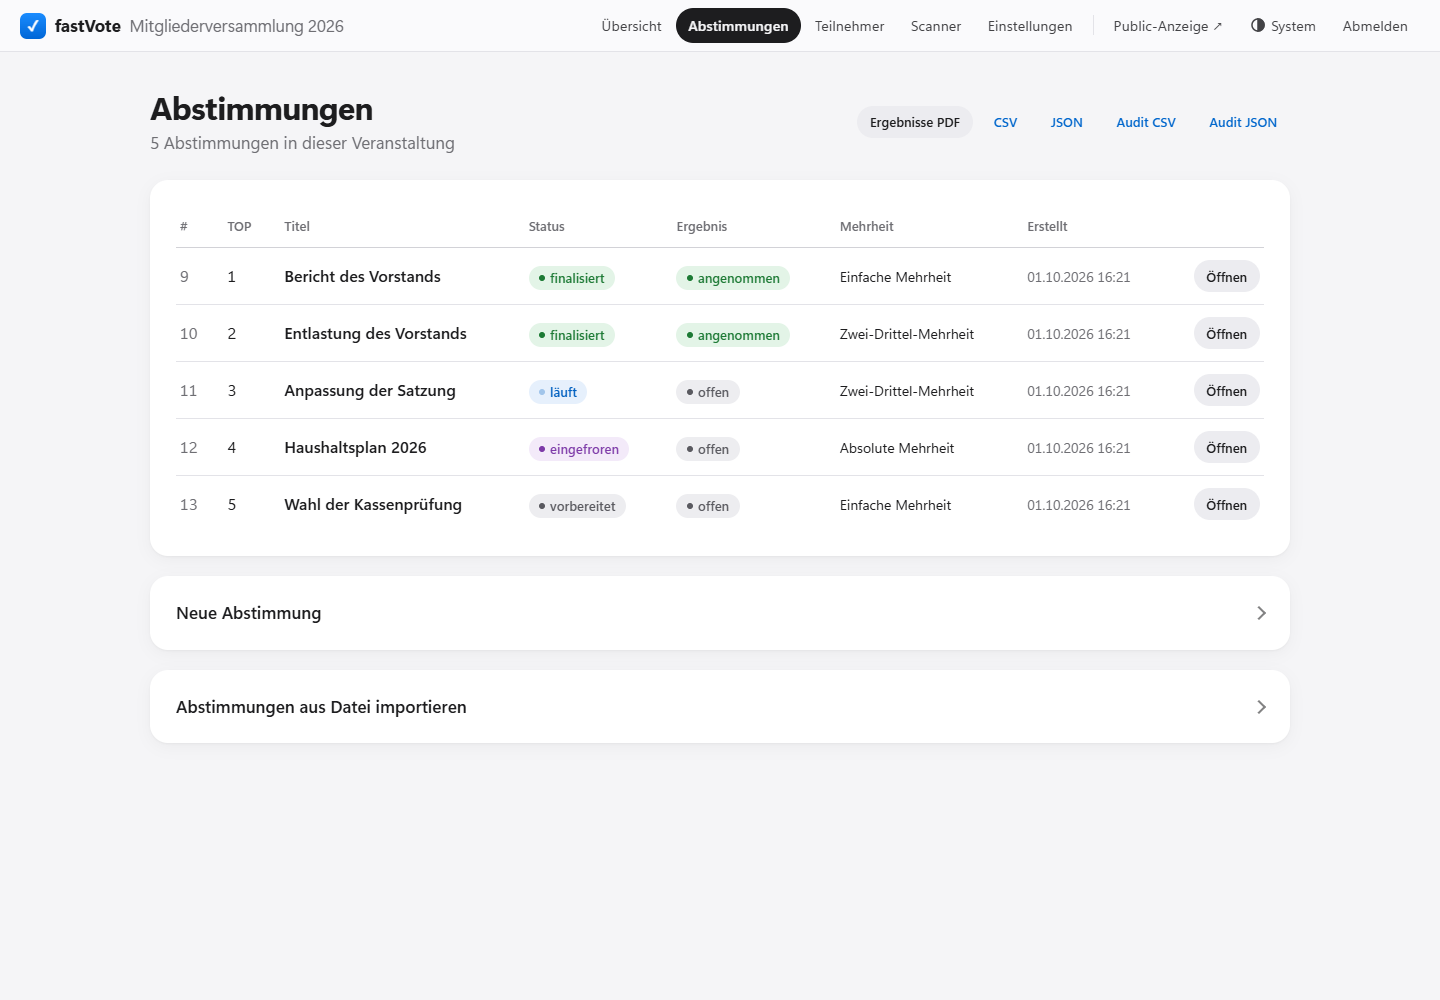Click the vorbereitet status badge

(x=577, y=506)
